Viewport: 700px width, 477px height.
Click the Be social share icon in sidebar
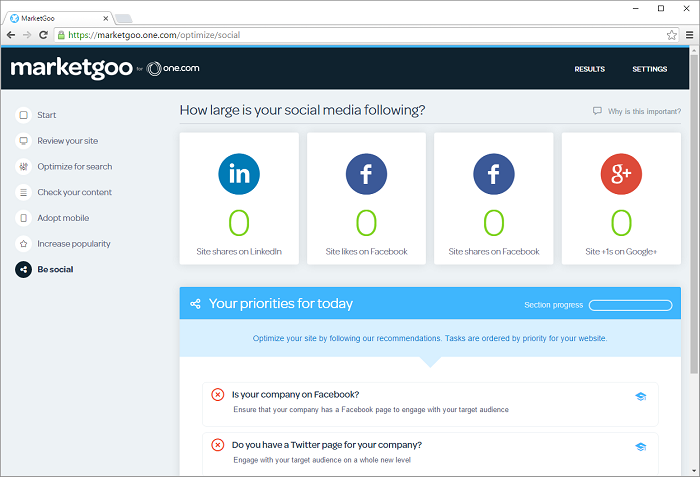(24, 269)
